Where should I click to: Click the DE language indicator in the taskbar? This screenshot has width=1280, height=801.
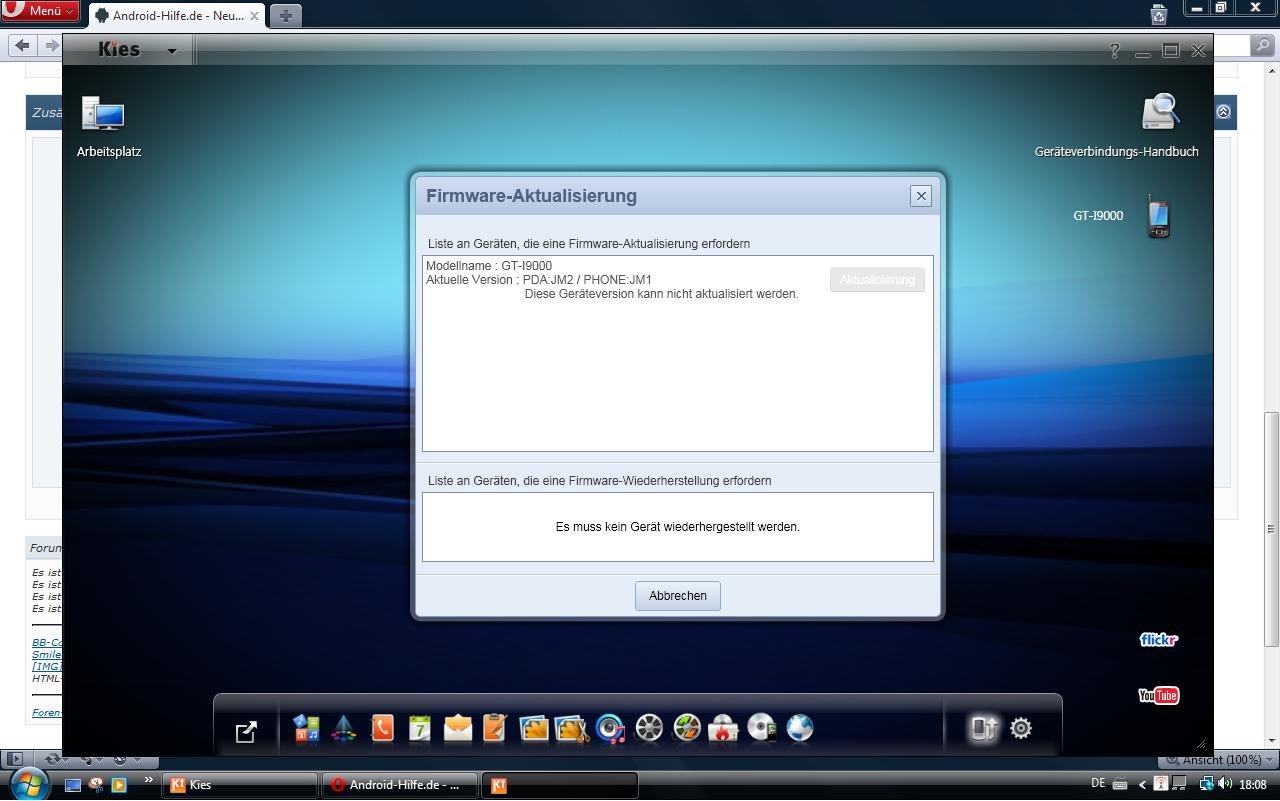coord(1098,784)
